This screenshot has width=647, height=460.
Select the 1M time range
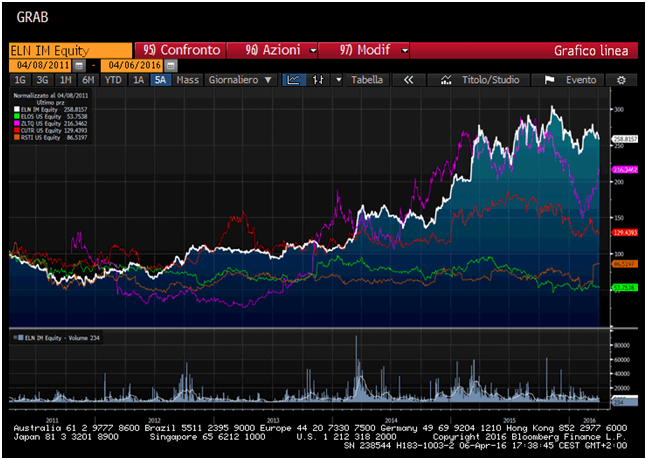(x=66, y=80)
